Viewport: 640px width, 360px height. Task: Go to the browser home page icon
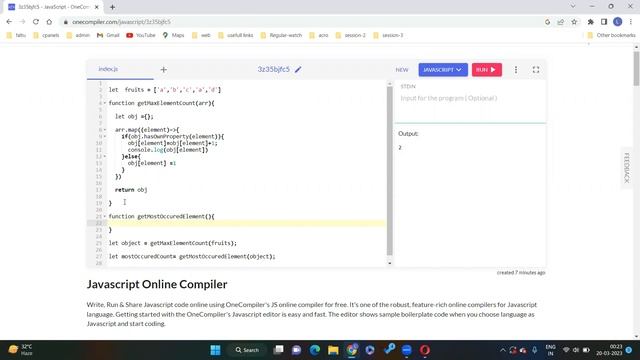tap(49, 22)
